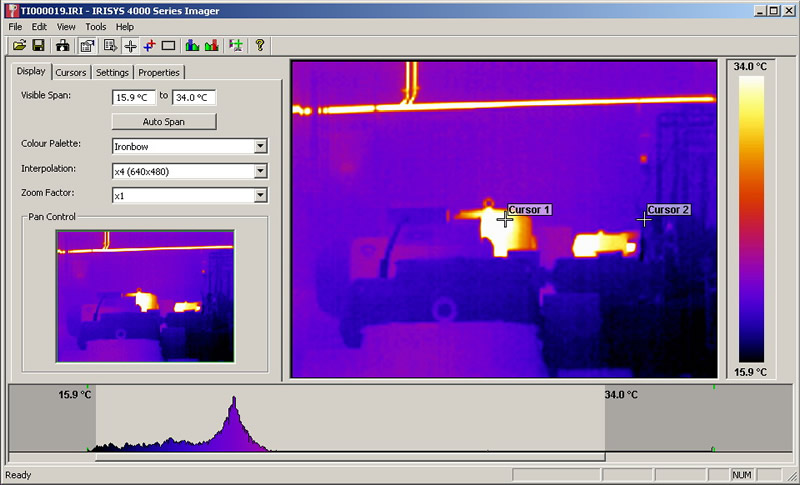Open the Tools menu
The height and width of the screenshot is (485, 800).
coord(96,26)
